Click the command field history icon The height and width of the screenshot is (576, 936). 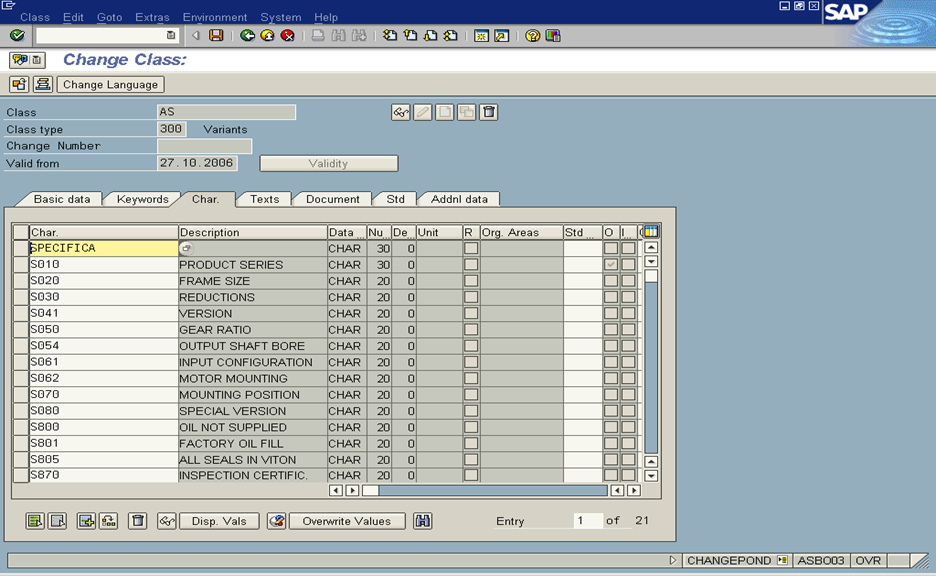pos(171,36)
